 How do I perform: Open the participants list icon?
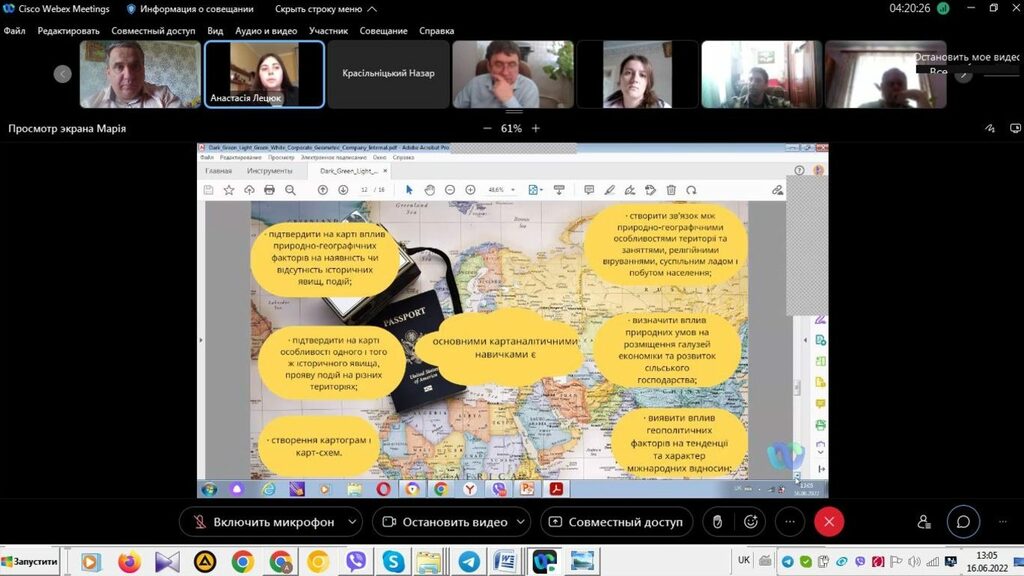(923, 522)
